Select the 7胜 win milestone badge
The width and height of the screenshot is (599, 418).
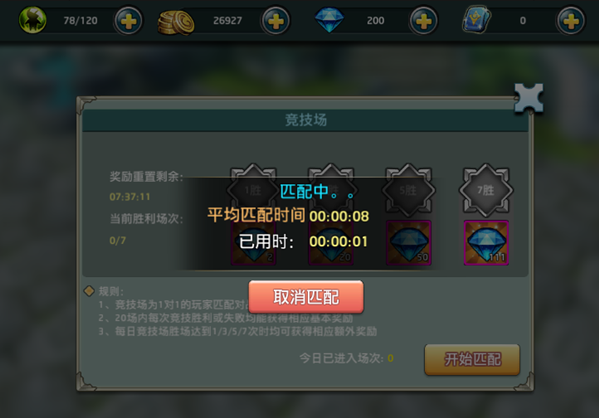click(x=486, y=190)
